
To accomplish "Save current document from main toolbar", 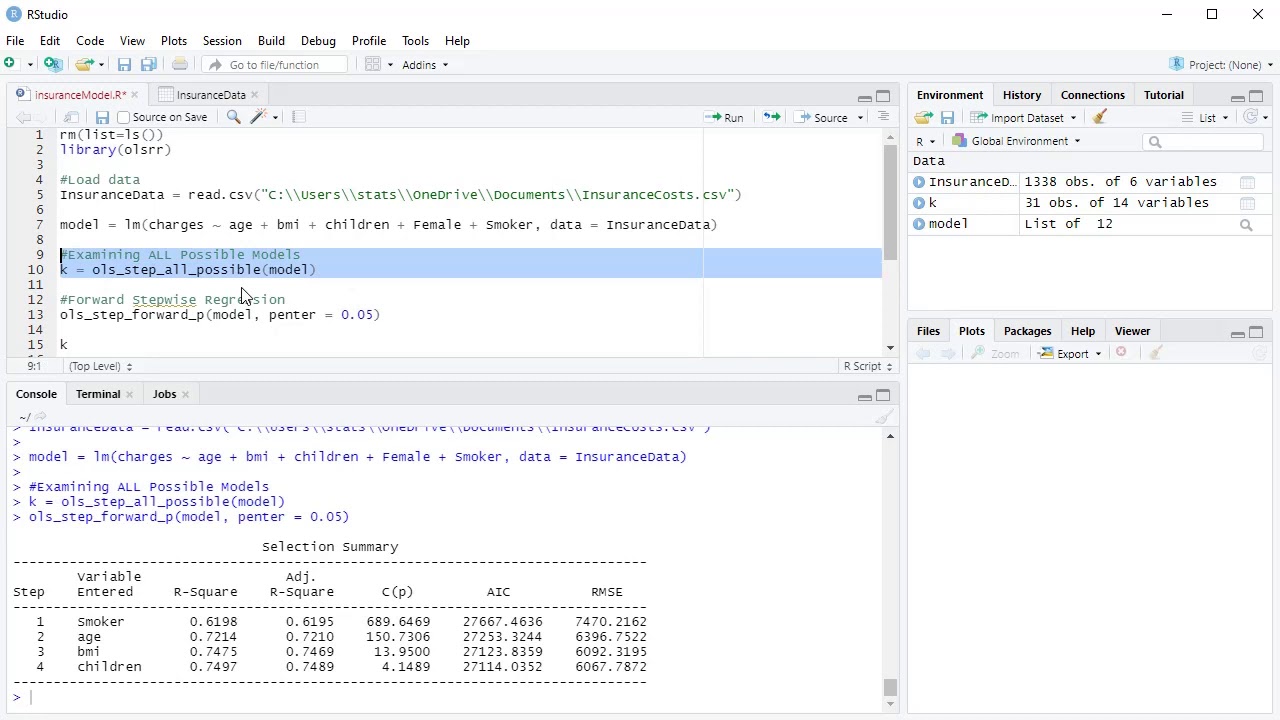I will [x=124, y=64].
